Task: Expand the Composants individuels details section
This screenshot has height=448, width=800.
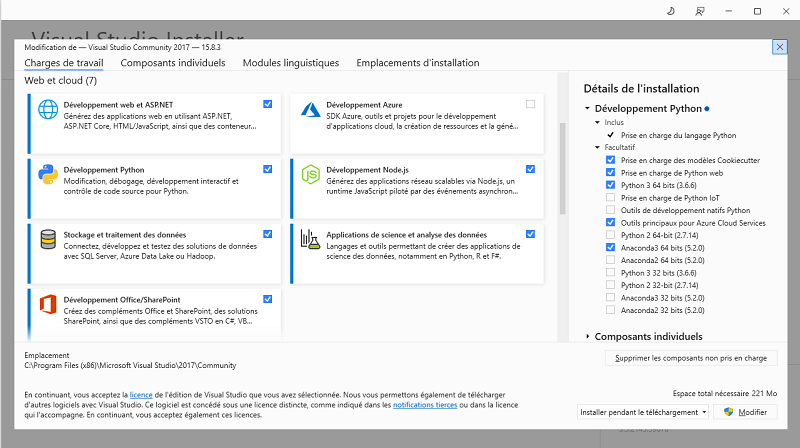Action: (x=587, y=337)
